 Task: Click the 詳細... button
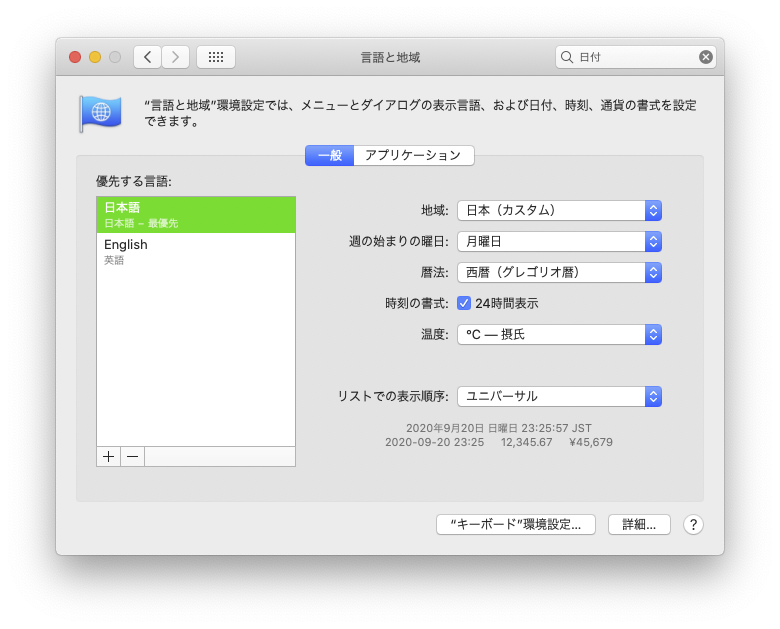639,524
